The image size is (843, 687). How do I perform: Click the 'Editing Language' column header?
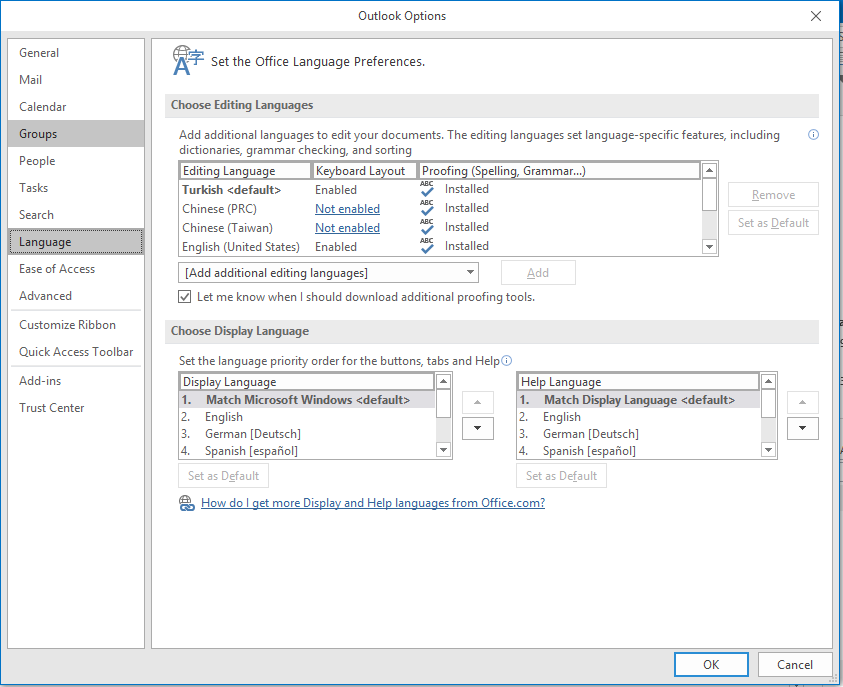pos(245,171)
